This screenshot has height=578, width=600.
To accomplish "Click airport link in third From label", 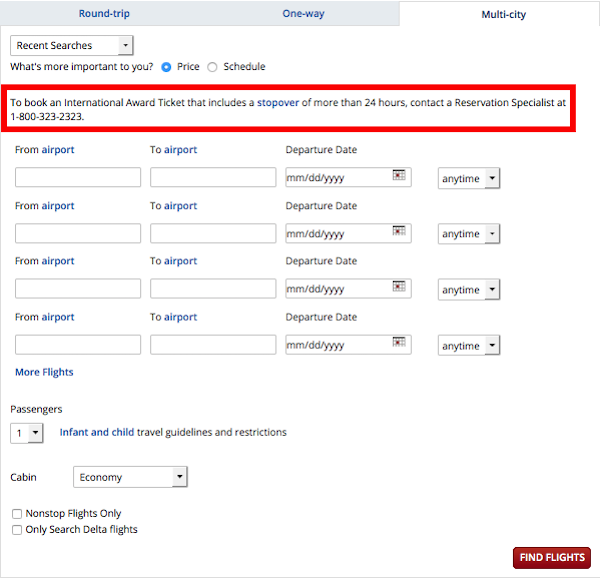I will tap(58, 261).
